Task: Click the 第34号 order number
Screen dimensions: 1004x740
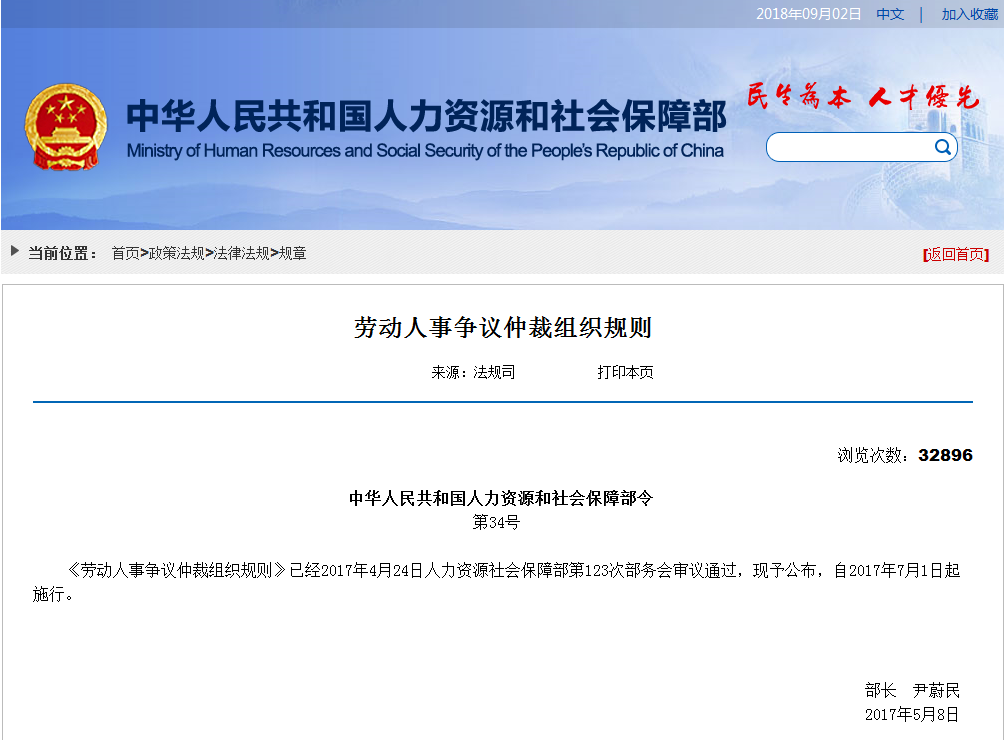Action: pos(496,522)
